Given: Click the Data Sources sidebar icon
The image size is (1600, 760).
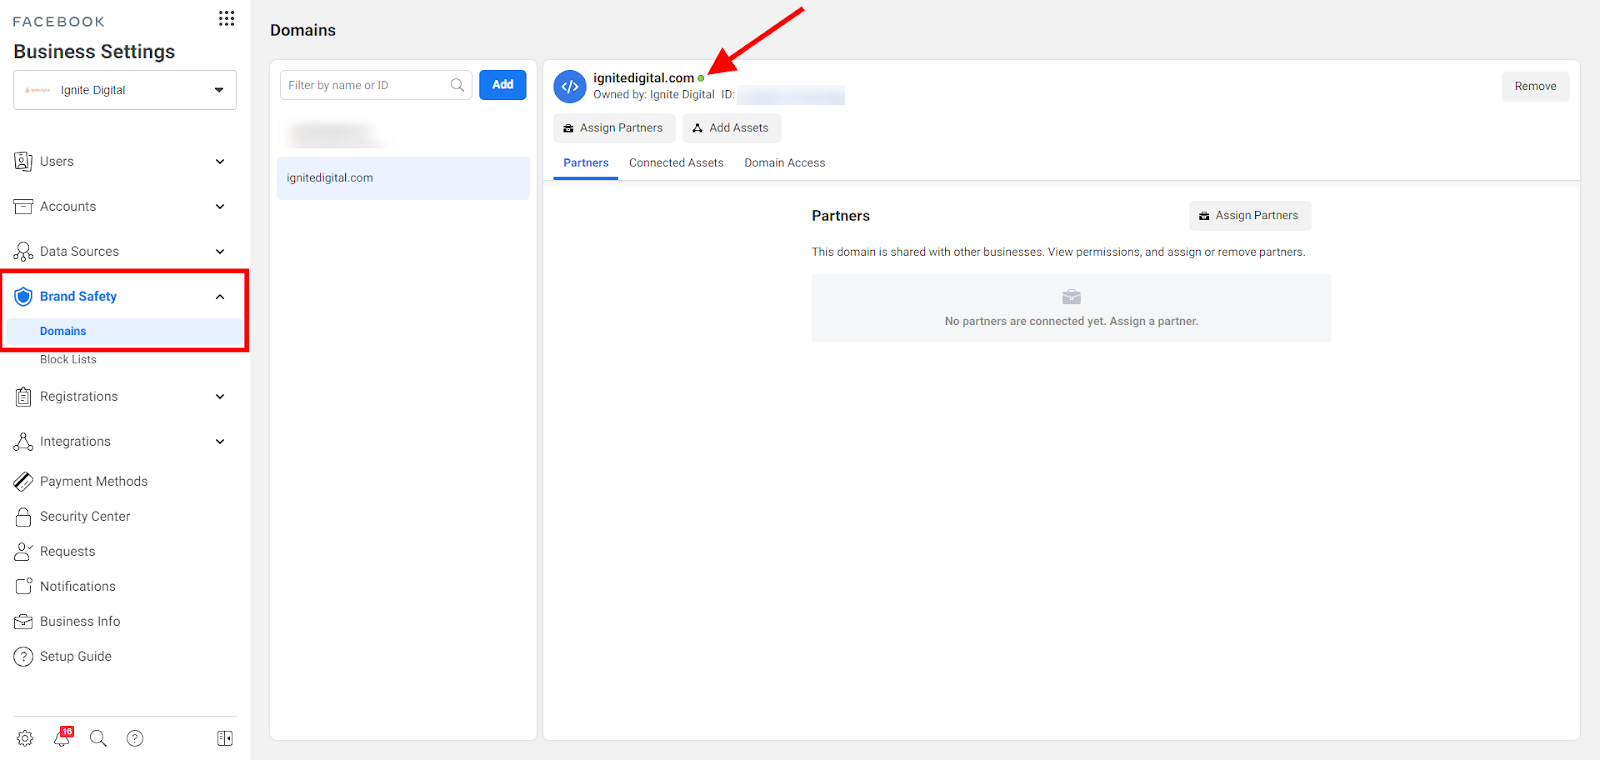Looking at the screenshot, I should tap(23, 252).
